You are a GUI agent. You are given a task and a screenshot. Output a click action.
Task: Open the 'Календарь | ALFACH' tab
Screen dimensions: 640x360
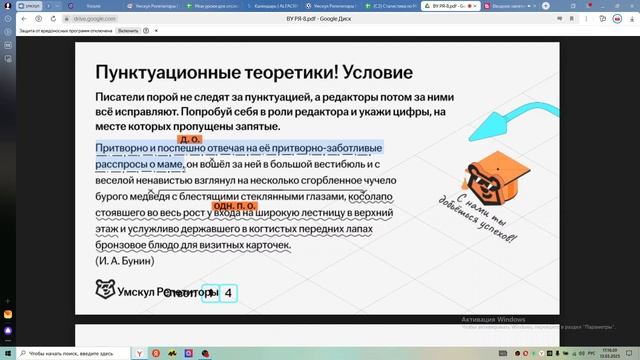click(273, 6)
